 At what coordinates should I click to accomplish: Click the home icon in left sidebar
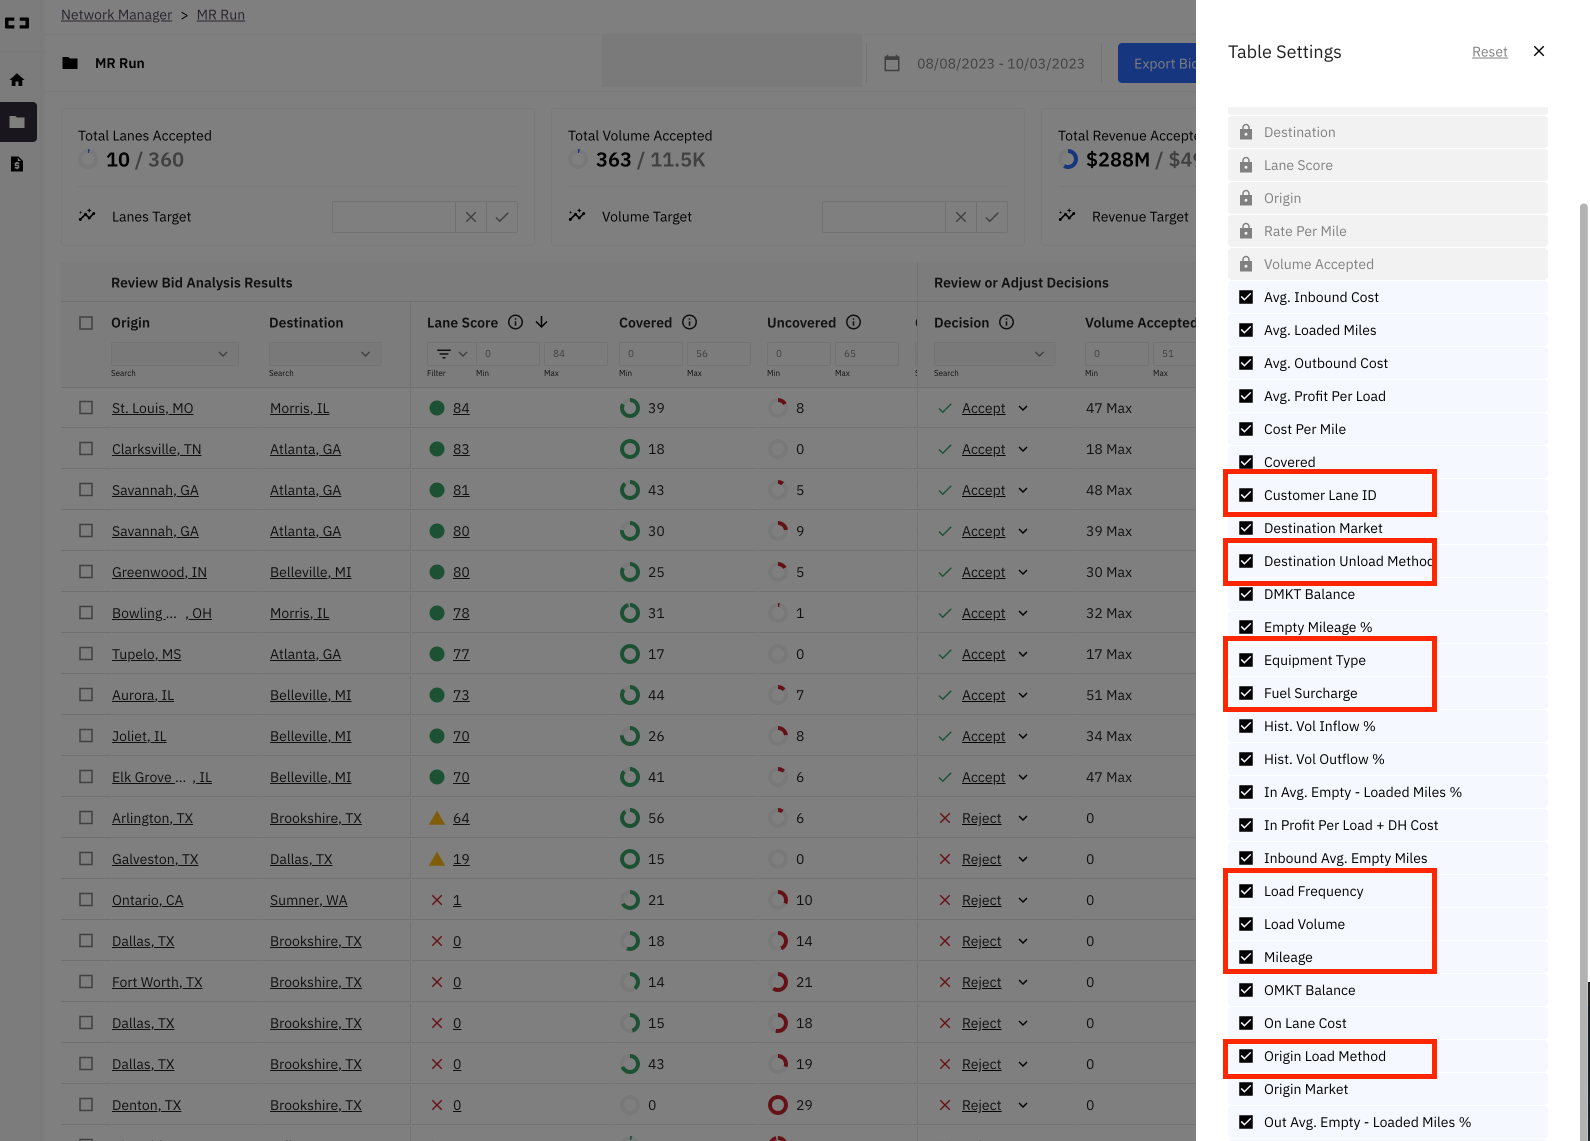pos(17,80)
